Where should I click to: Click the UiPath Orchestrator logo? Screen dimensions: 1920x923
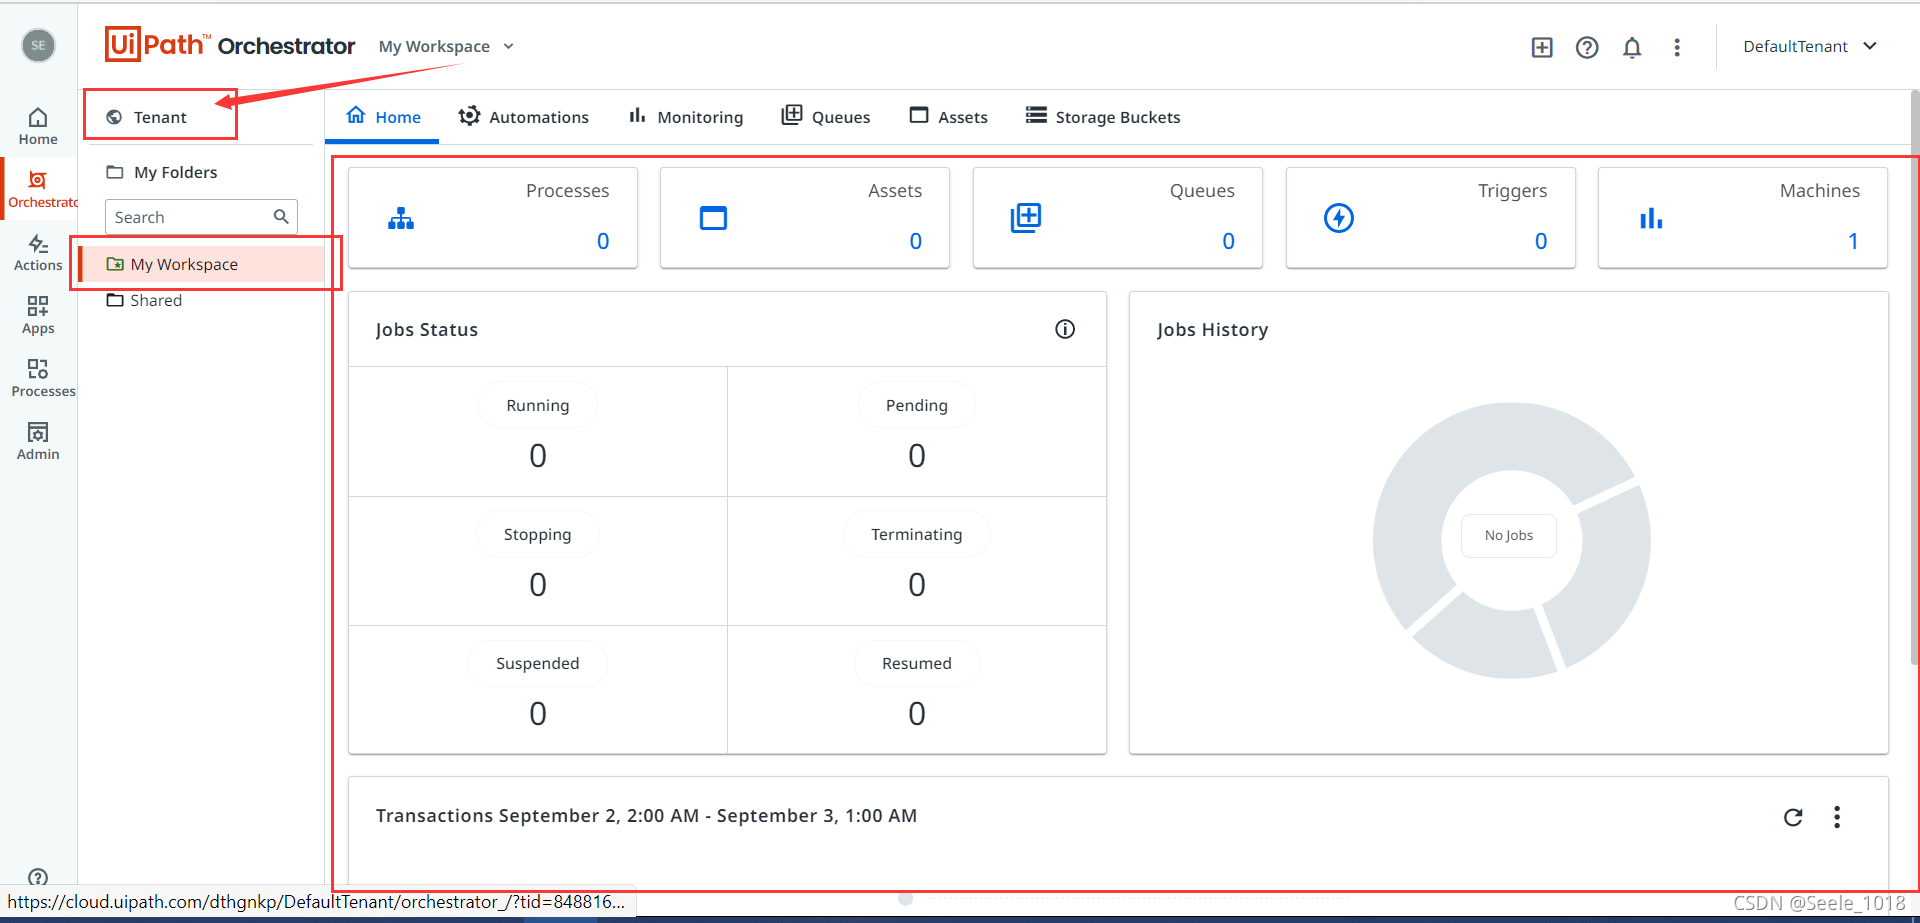230,45
